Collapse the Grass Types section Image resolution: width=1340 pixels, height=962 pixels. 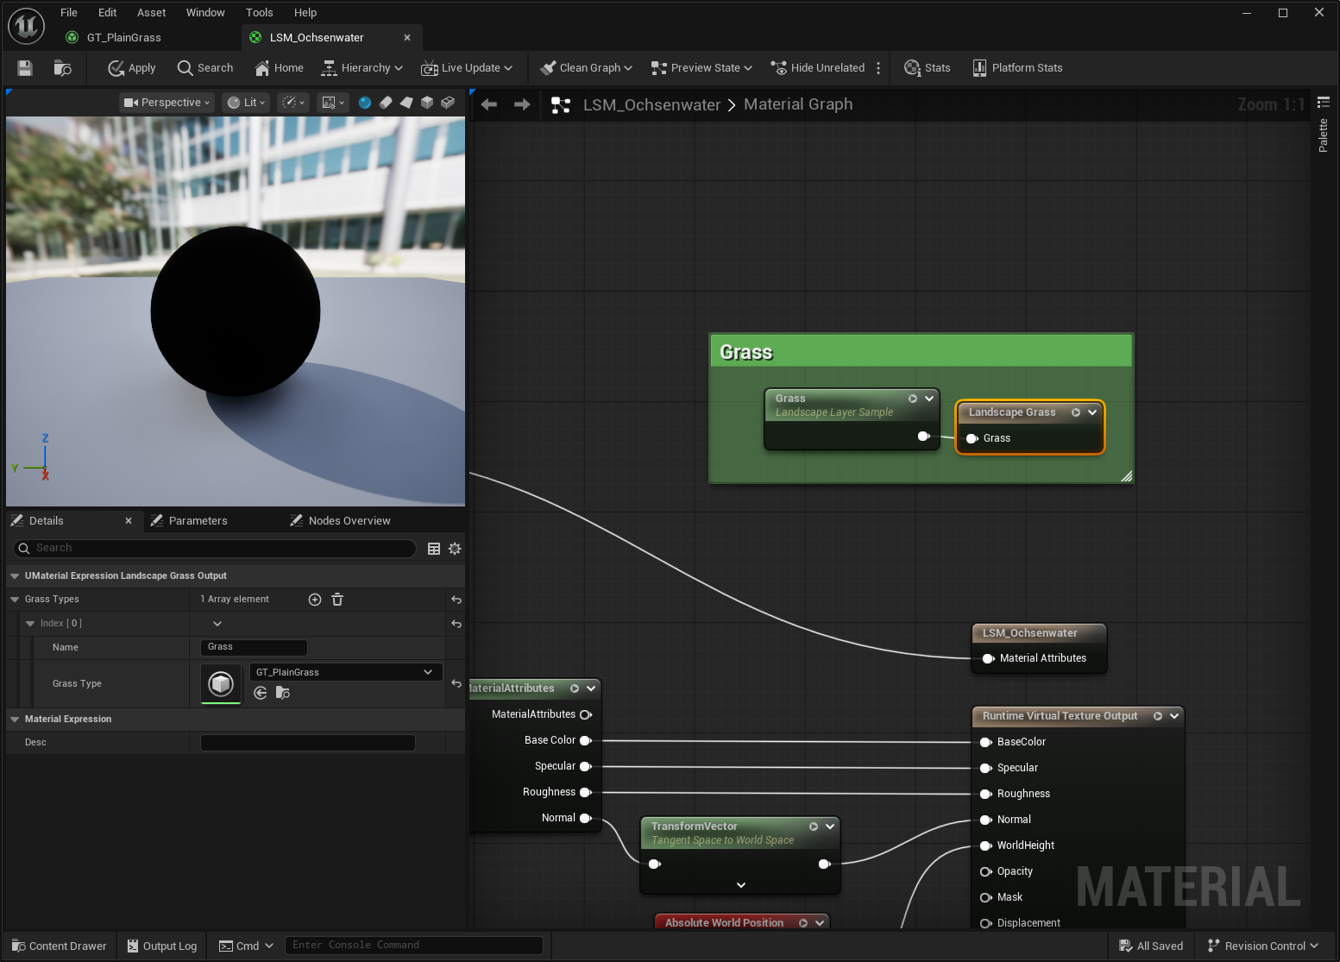click(x=15, y=599)
